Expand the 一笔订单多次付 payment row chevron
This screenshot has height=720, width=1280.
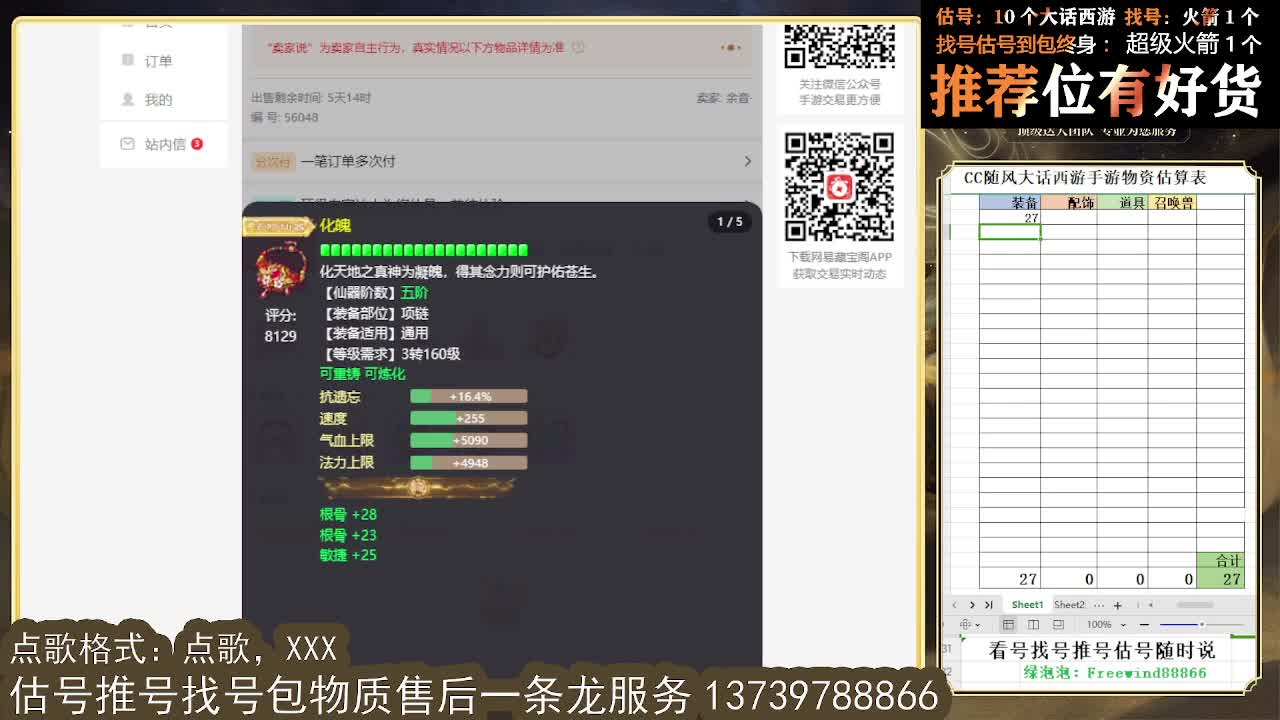click(746, 161)
